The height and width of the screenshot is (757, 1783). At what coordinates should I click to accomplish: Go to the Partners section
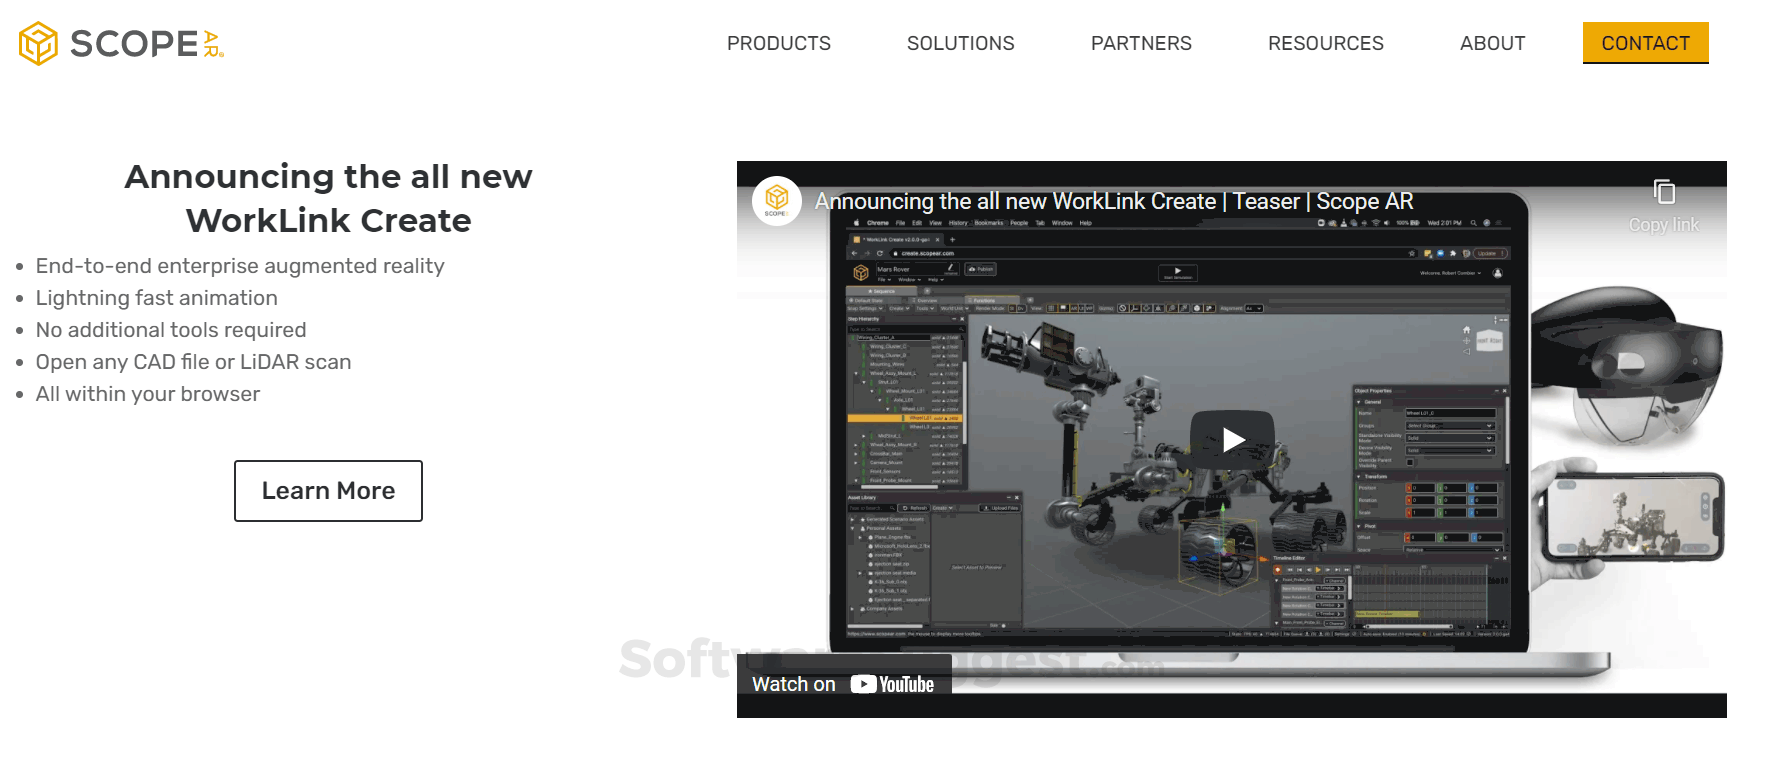[x=1141, y=43]
